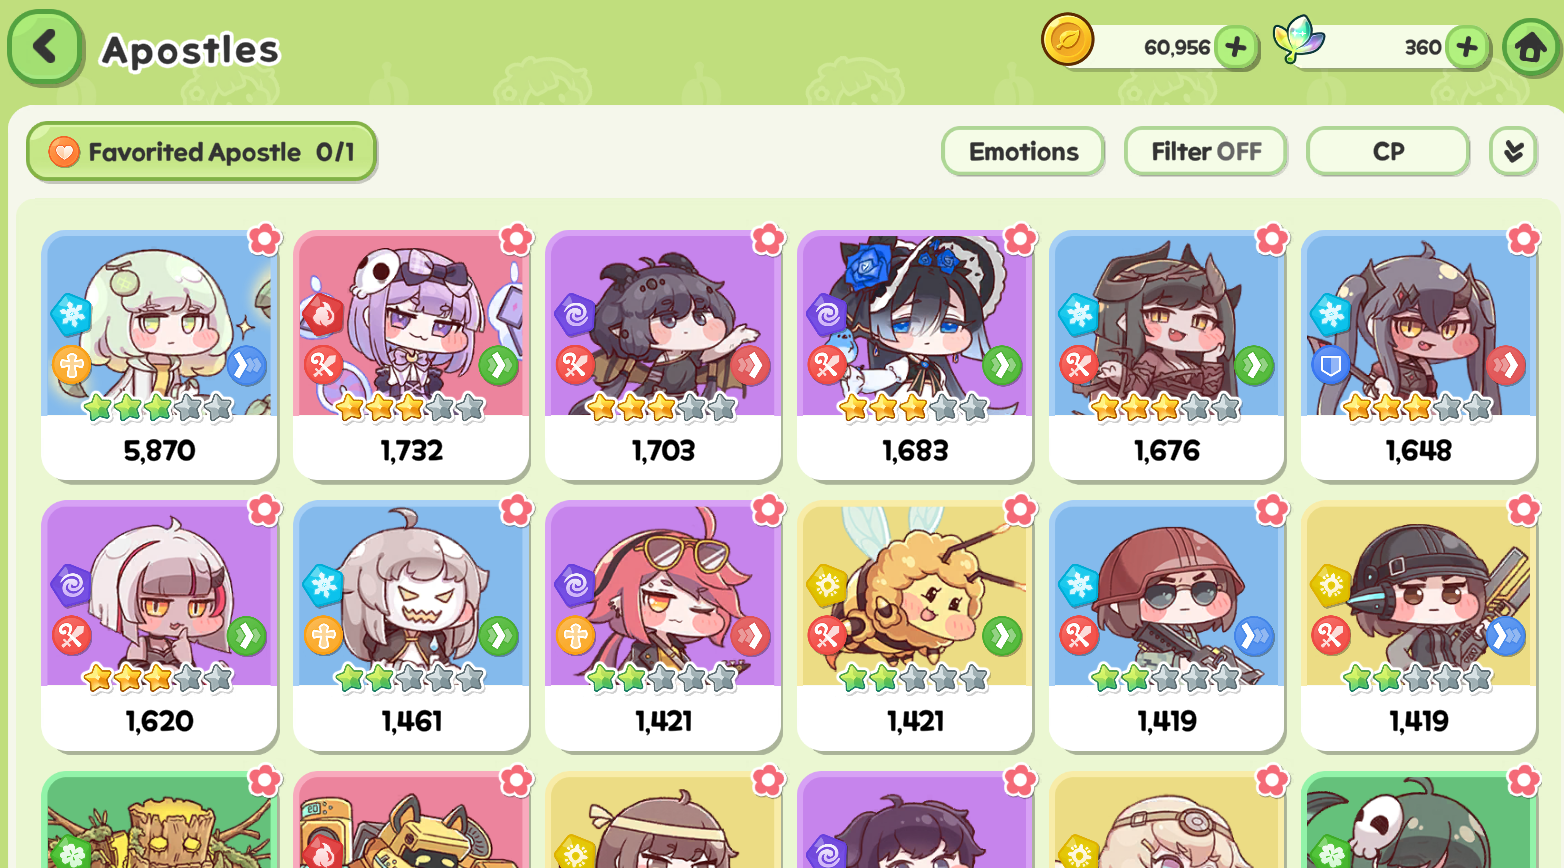Add more crystal currency with plus
The image size is (1564, 868).
pos(1467,47)
